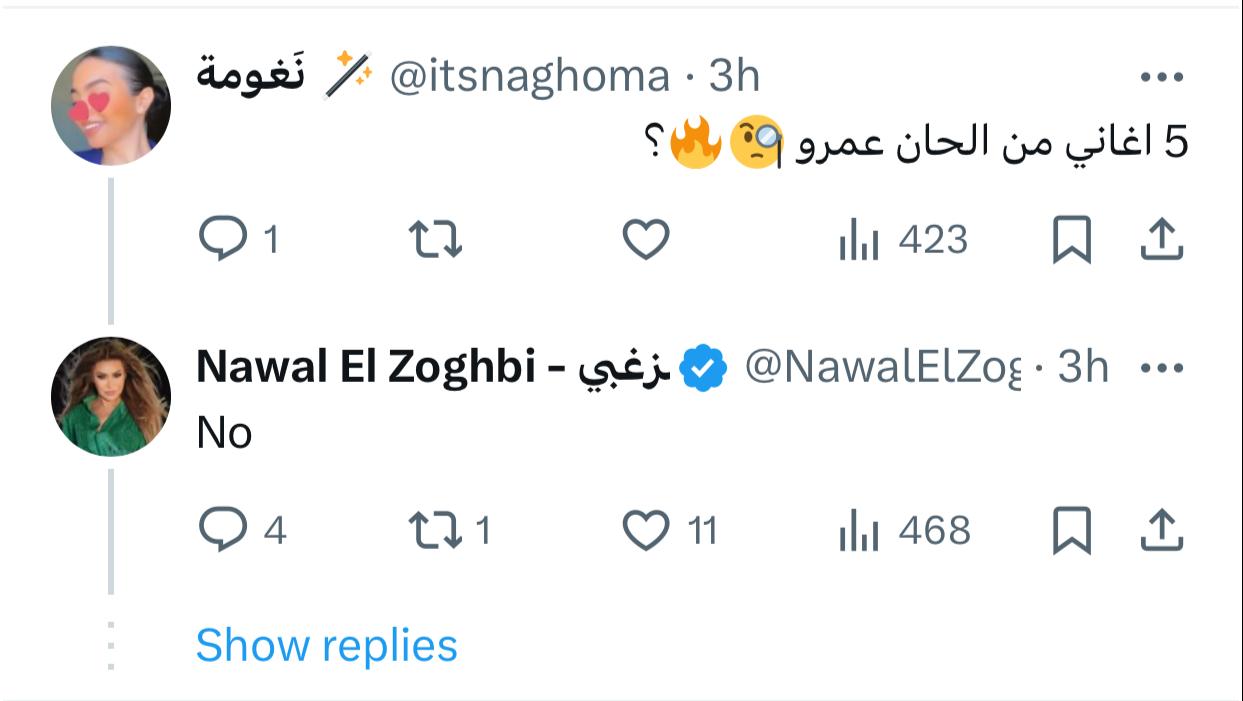View analytics showing 423 views

[903, 241]
